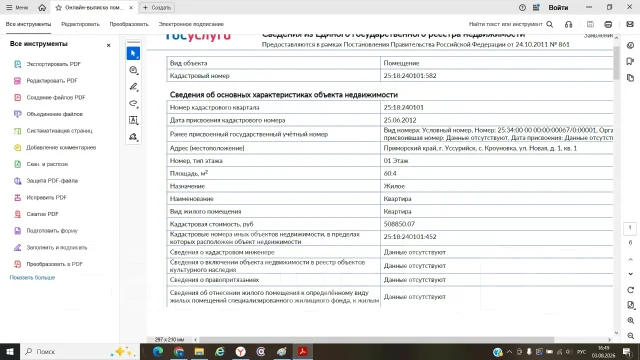
Task: Click the taskbar Поиск search box
Action: coord(80,351)
